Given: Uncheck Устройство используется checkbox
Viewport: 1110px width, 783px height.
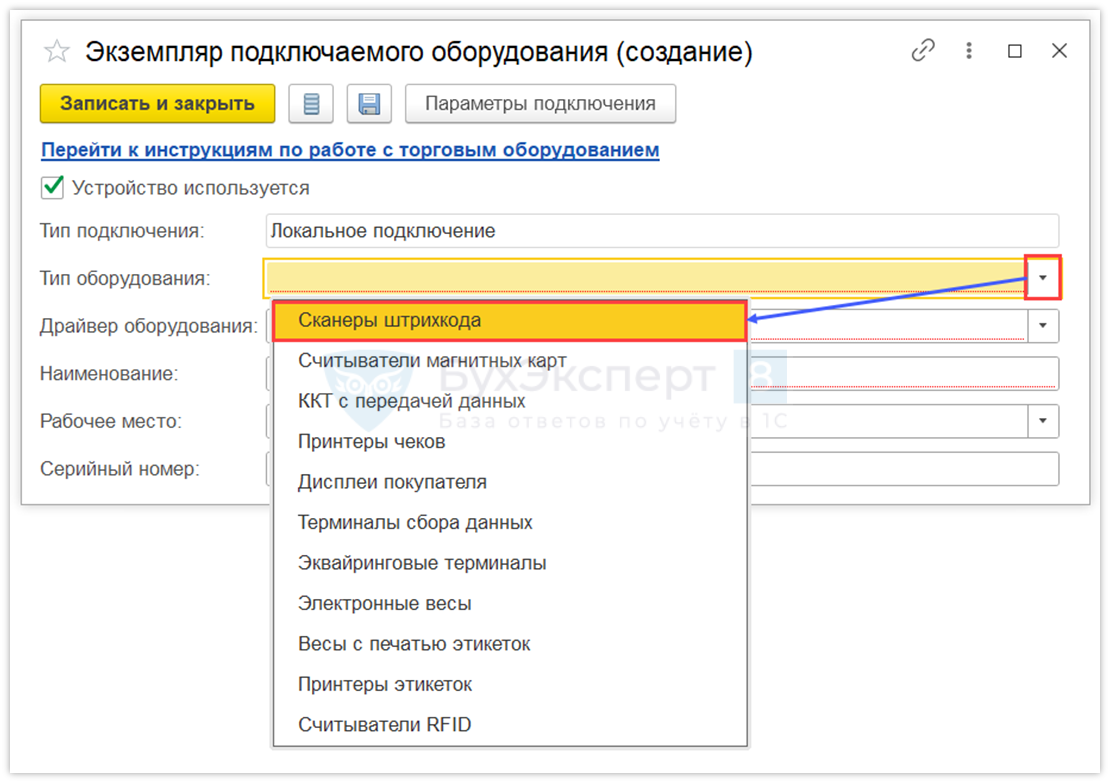Looking at the screenshot, I should (x=52, y=188).
